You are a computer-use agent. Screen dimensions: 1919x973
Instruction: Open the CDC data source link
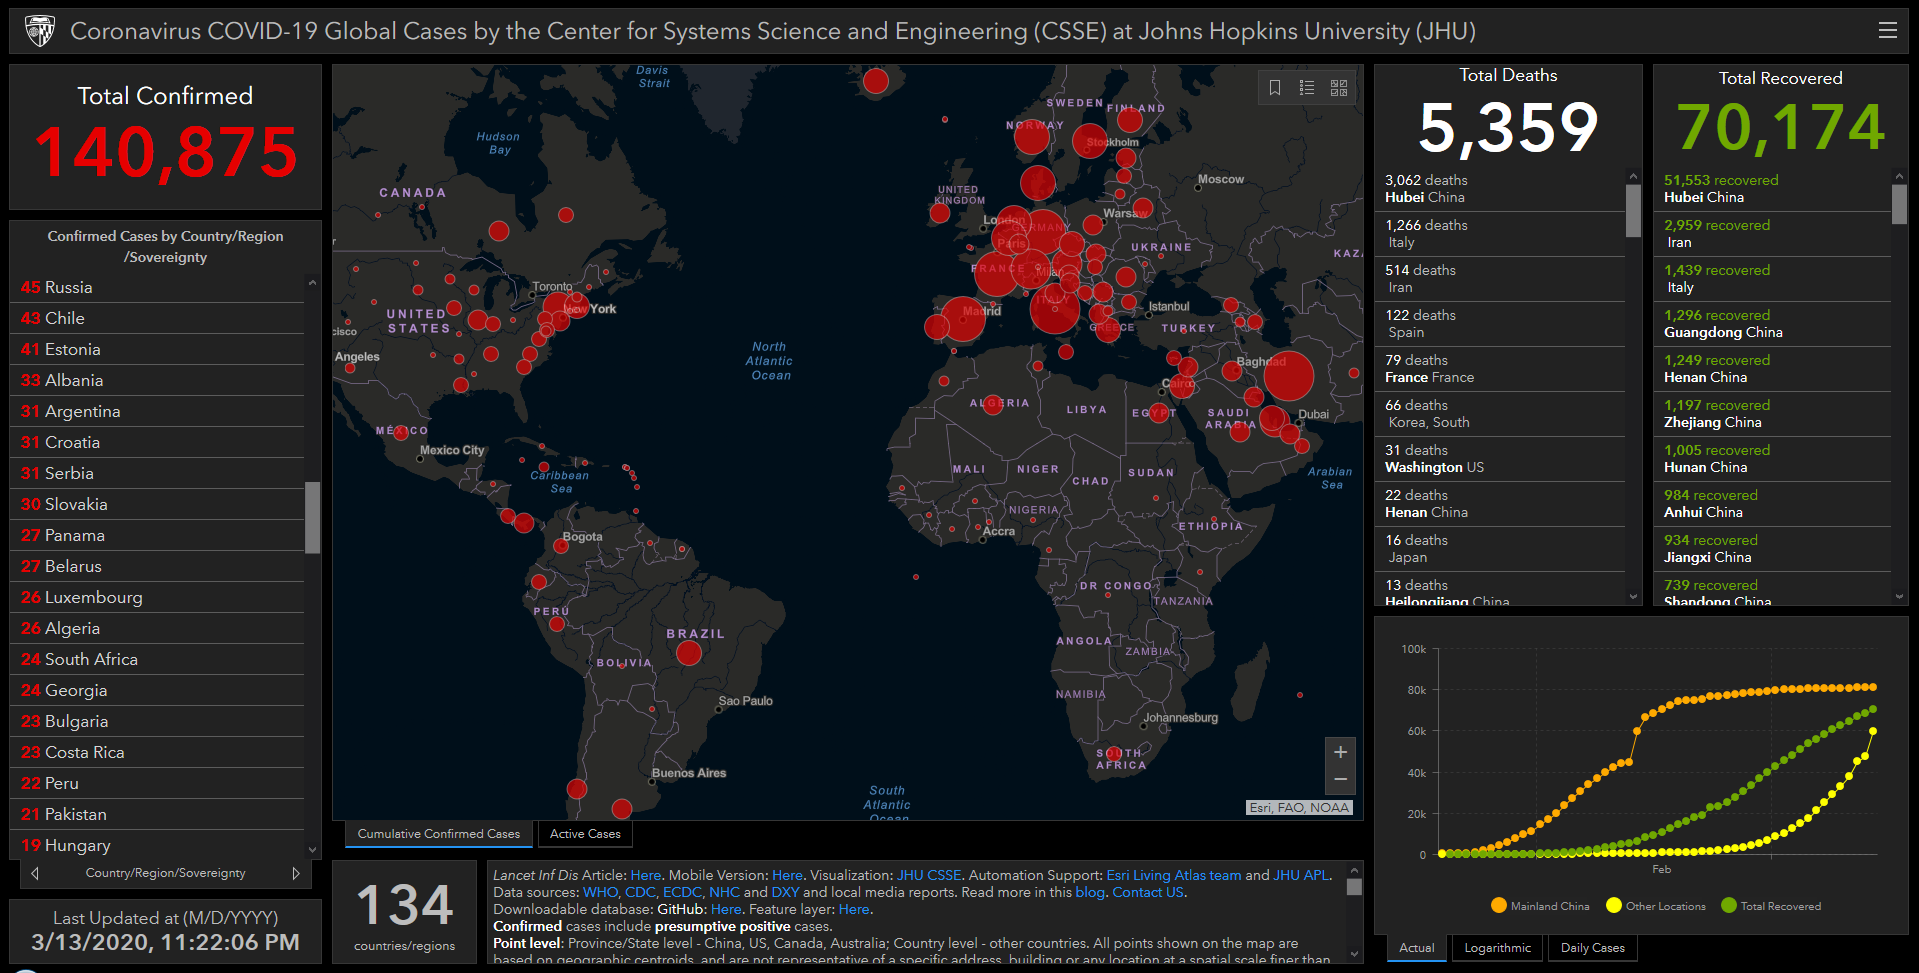(640, 892)
